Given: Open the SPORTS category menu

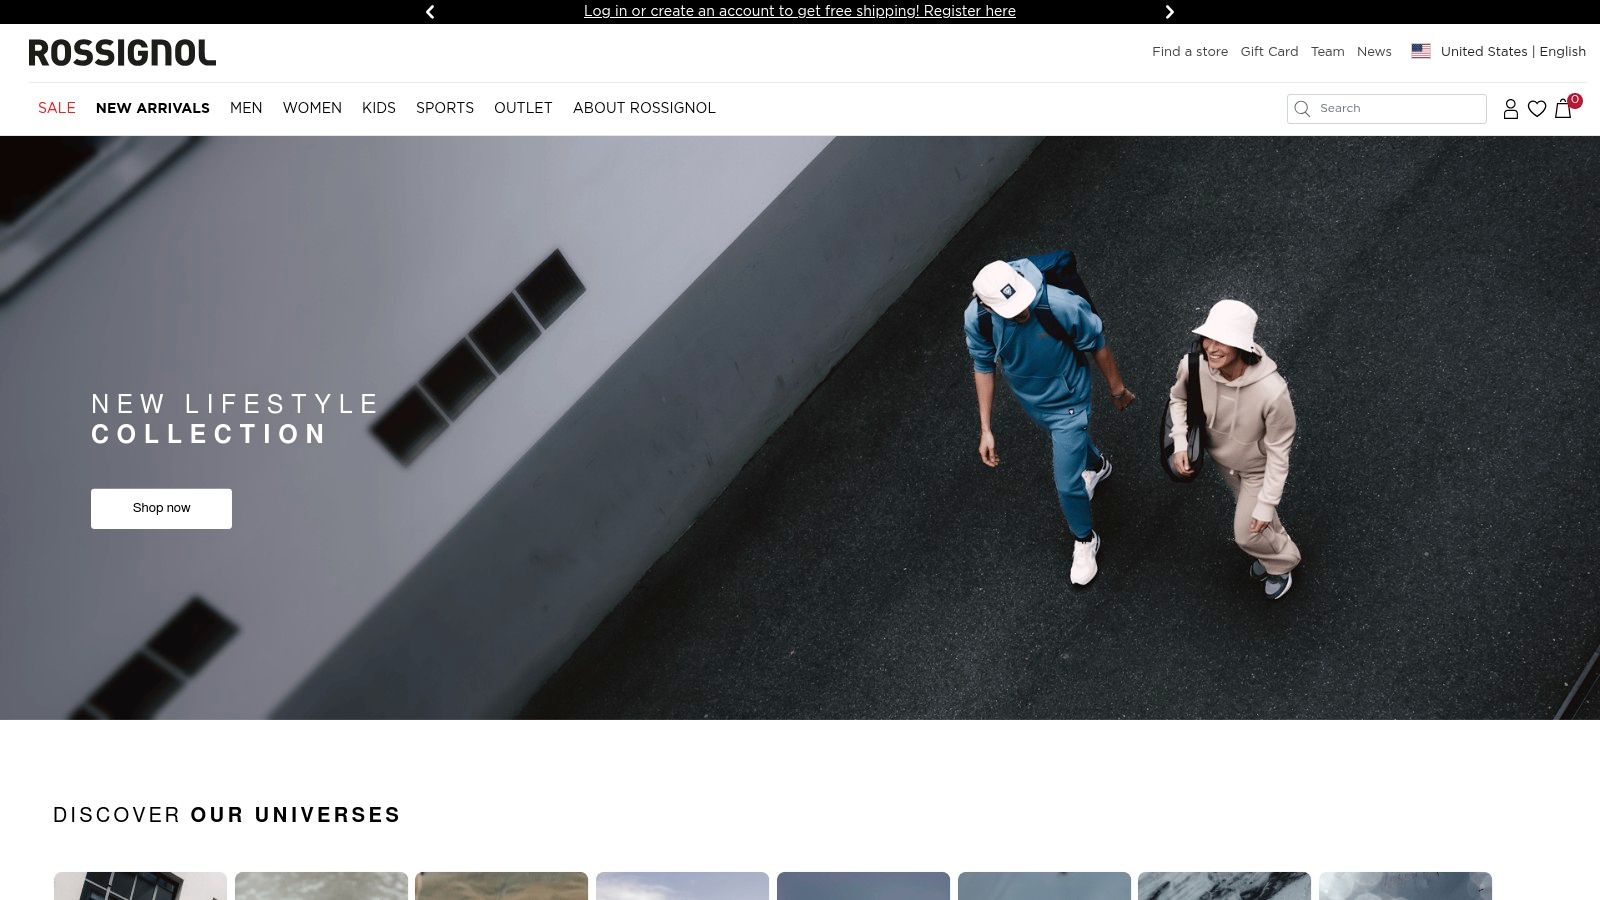Looking at the screenshot, I should click(x=445, y=108).
